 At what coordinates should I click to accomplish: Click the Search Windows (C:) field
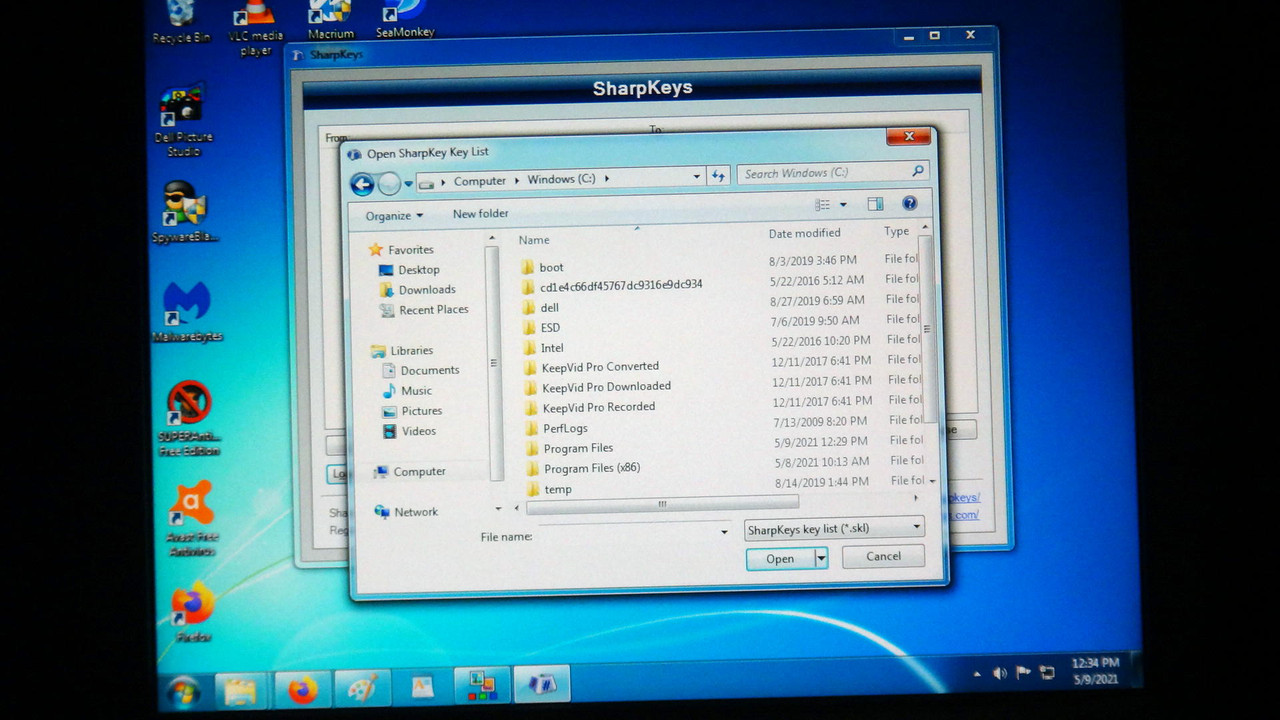[833, 173]
